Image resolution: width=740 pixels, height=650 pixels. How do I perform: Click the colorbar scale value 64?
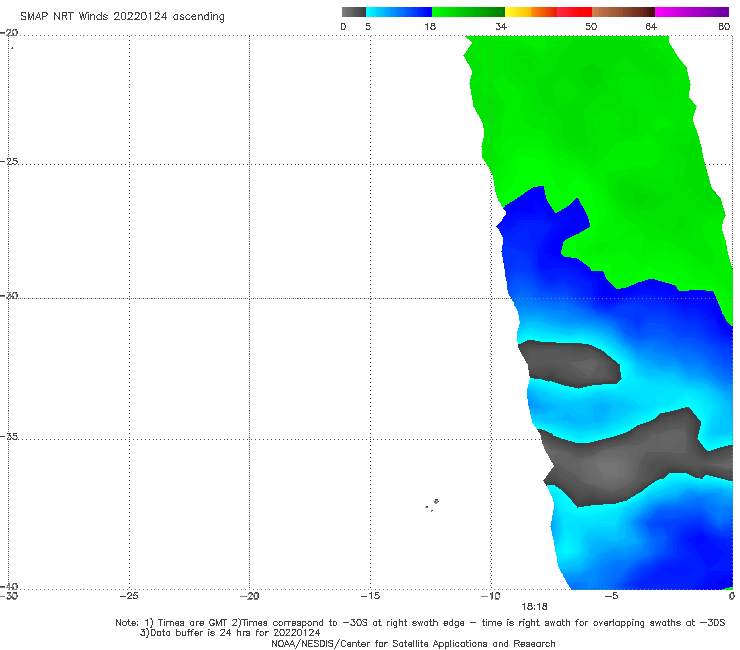[651, 26]
